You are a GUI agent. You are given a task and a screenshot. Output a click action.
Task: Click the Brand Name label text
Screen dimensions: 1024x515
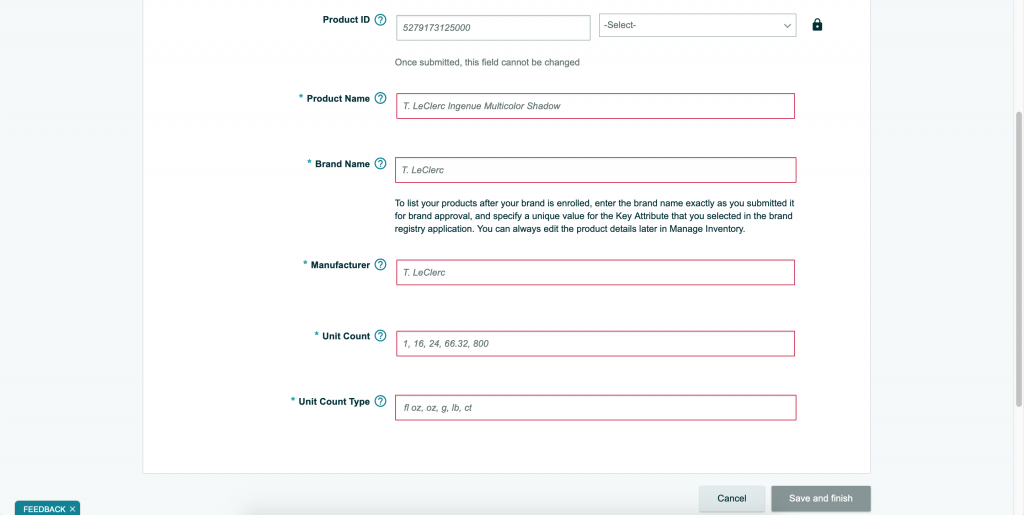342,164
